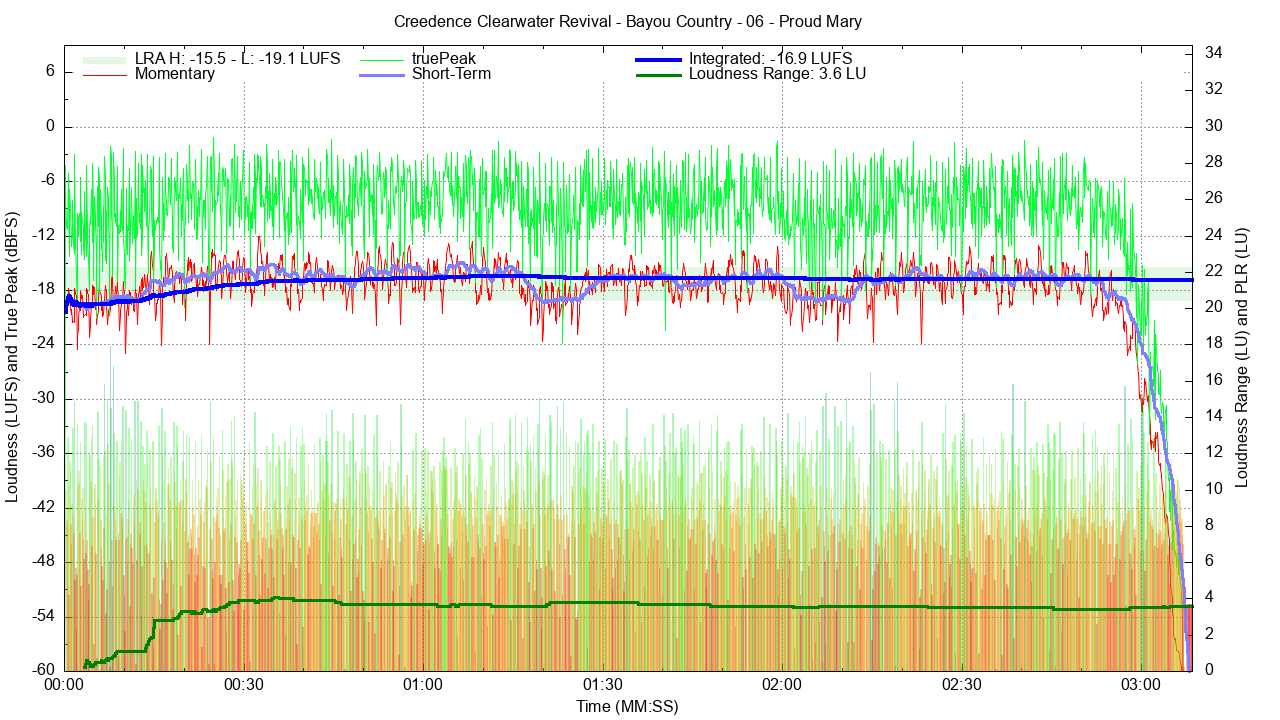
Task: Click the 01:30 time tick label
Action: pyautogui.click(x=603, y=685)
